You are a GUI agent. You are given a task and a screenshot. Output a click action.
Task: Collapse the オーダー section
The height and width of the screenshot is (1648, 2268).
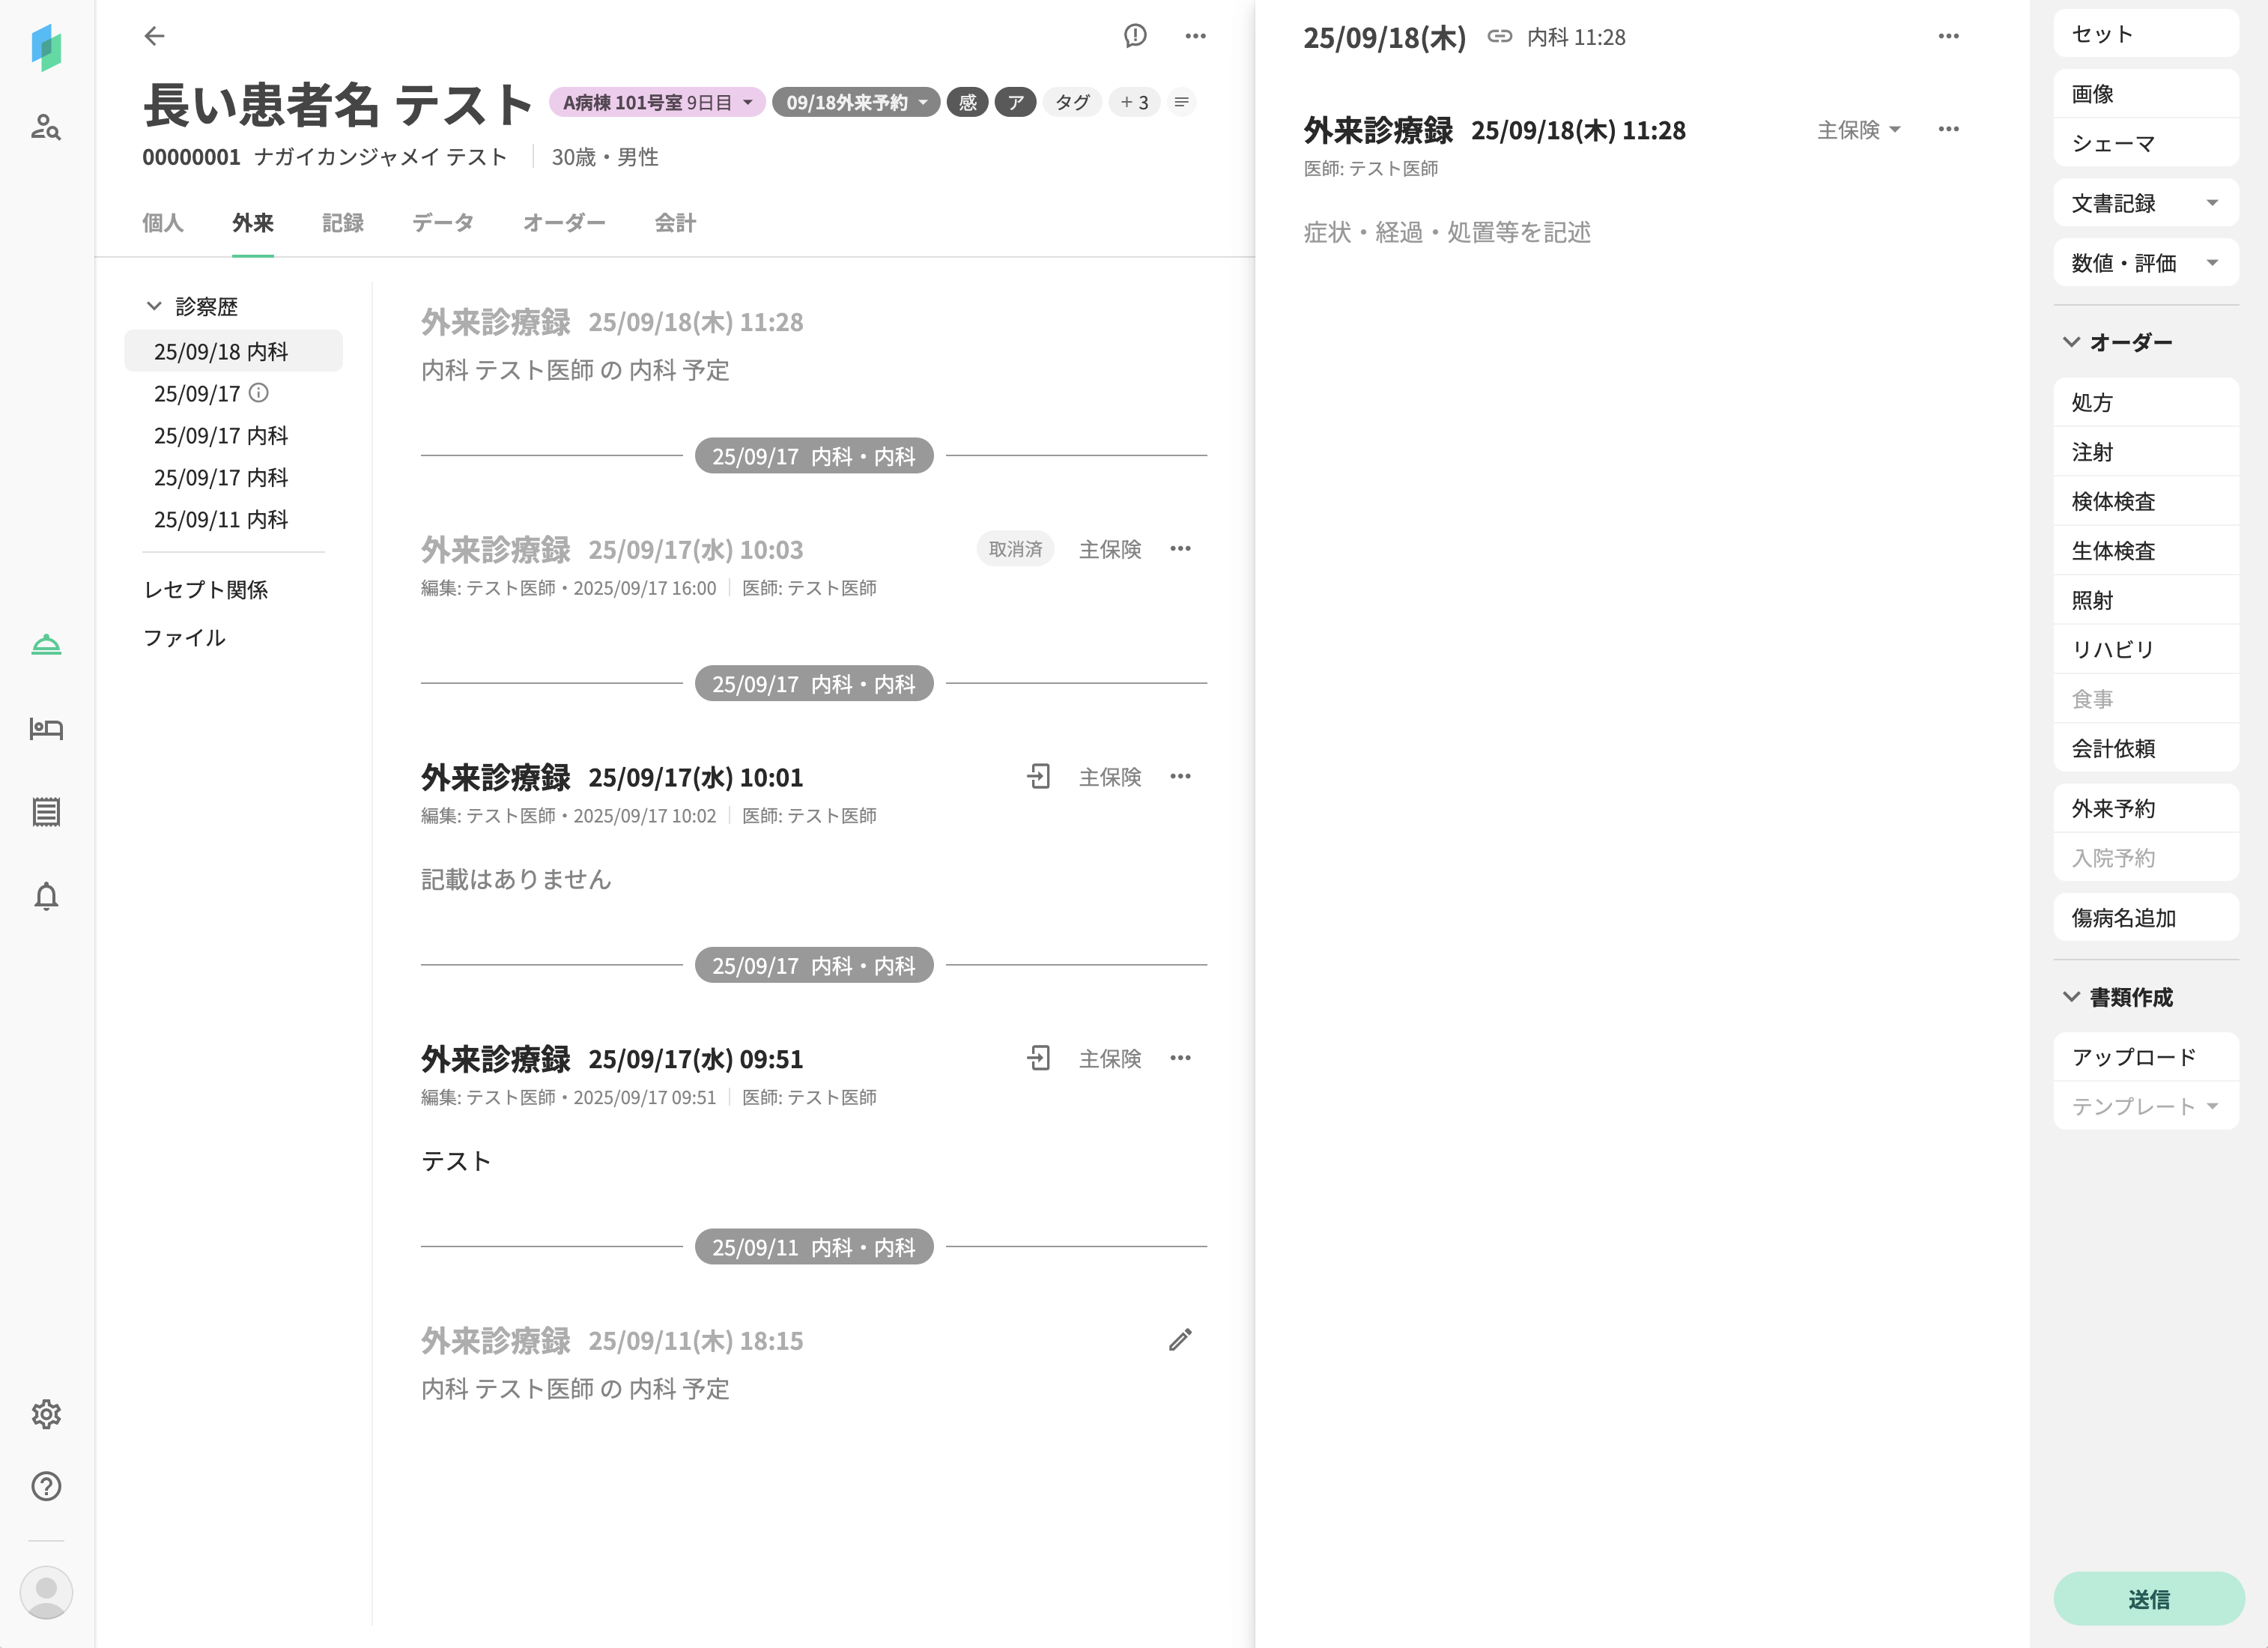pos(2071,342)
